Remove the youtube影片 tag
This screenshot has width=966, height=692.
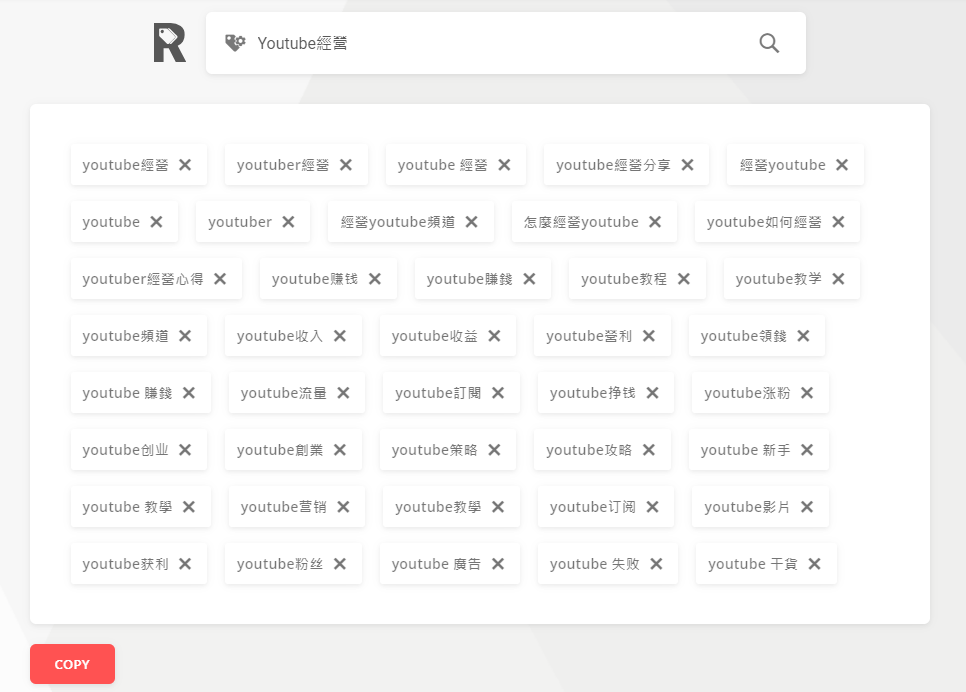point(807,507)
